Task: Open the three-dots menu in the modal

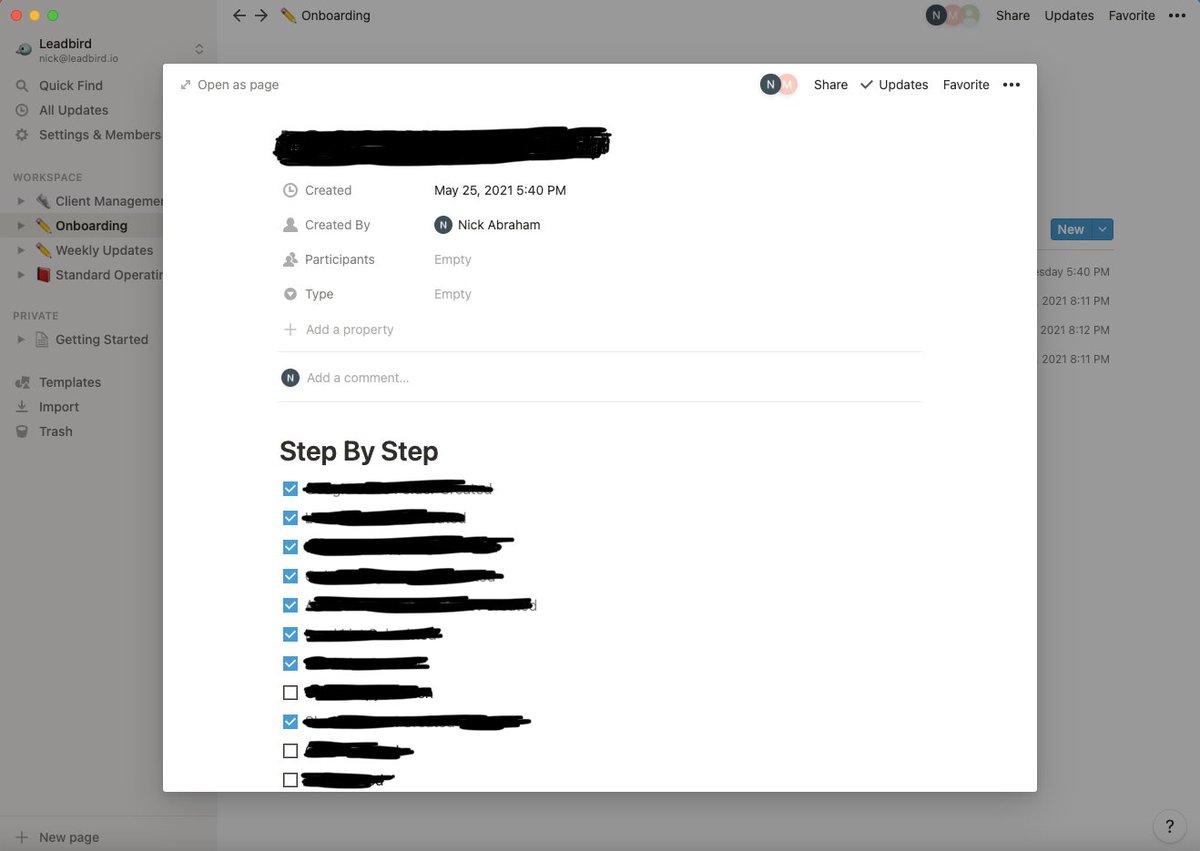Action: click(x=1011, y=85)
